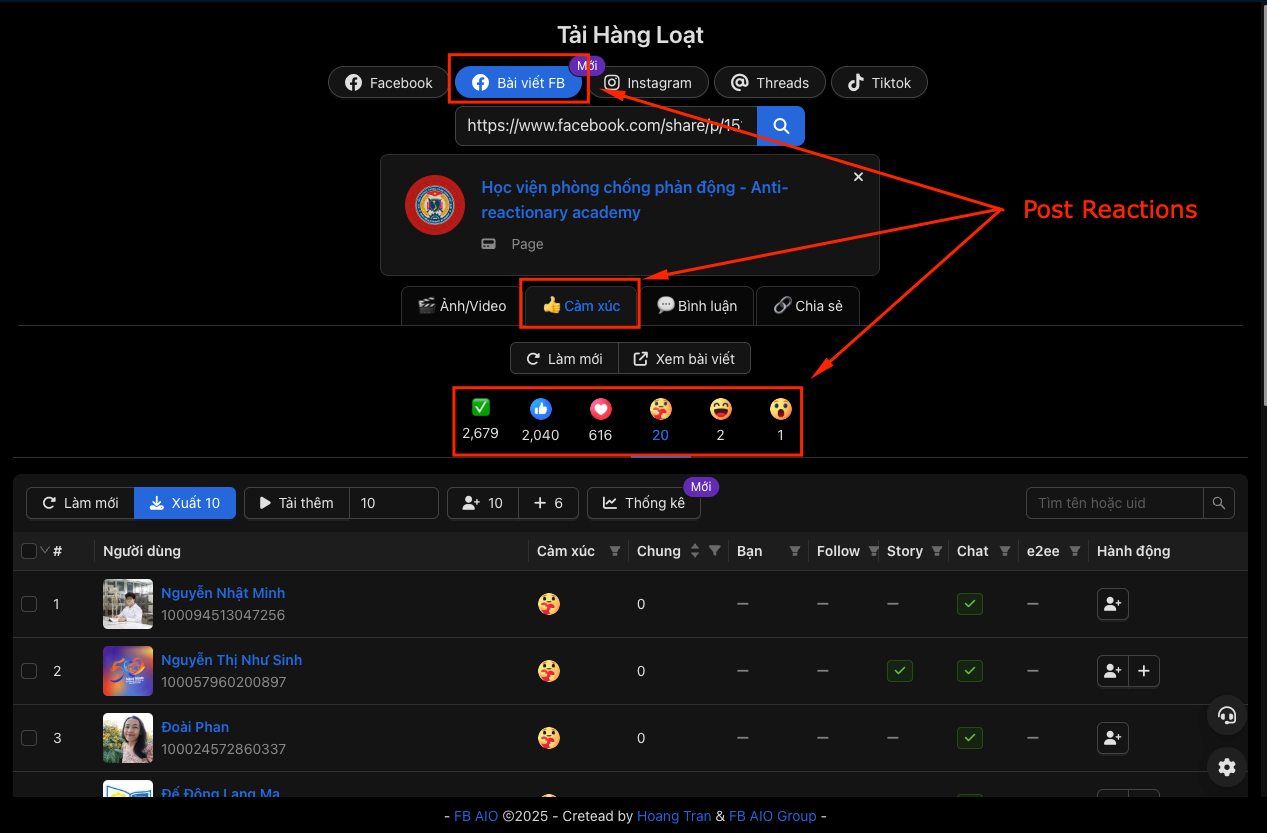This screenshot has width=1267, height=833.
Task: Click the bulk add-friend 10 button
Action: tap(483, 503)
